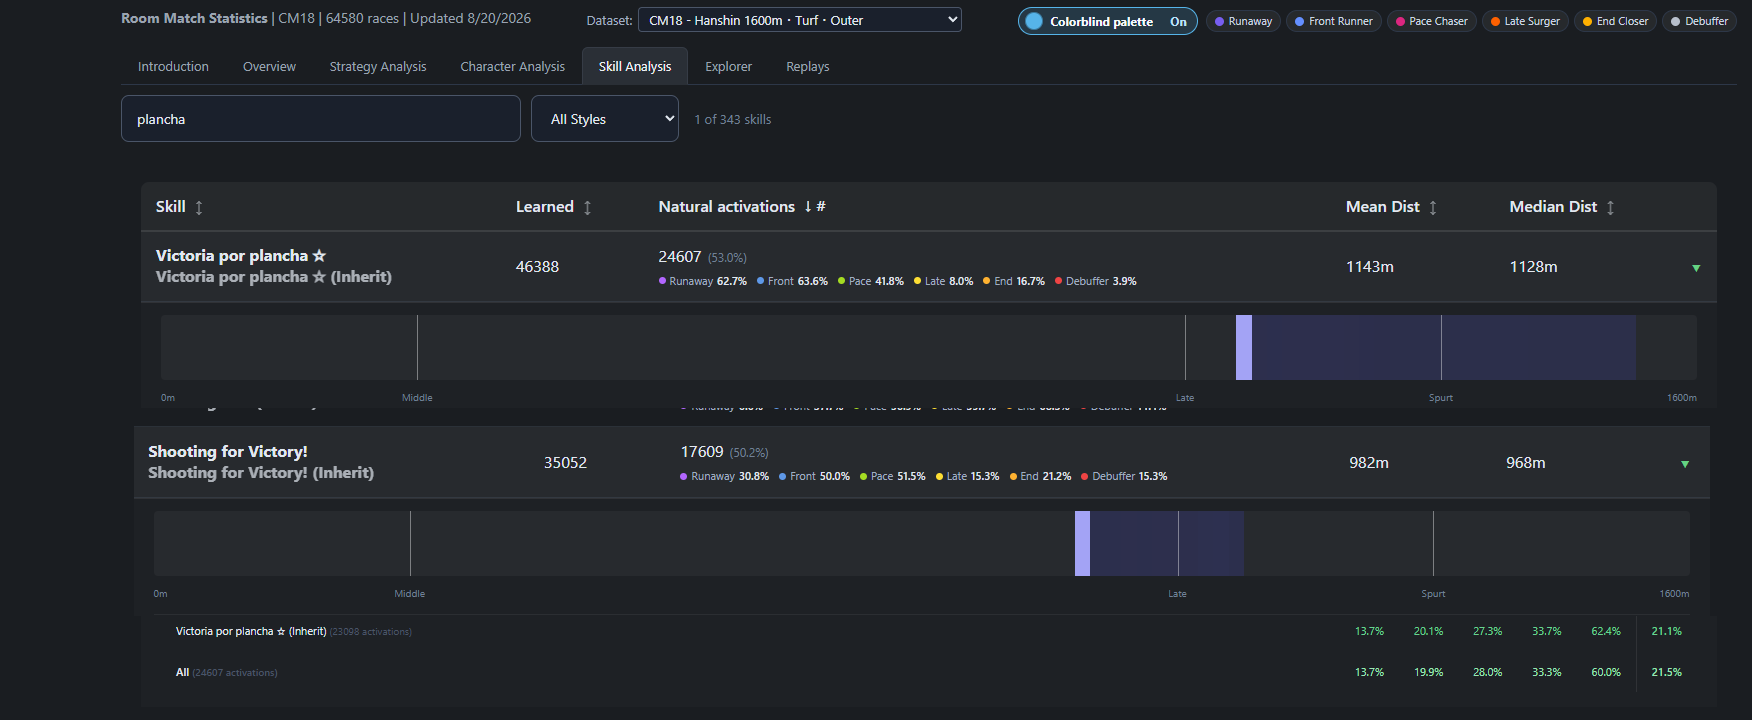Click the Natural activations column header

[x=727, y=207]
